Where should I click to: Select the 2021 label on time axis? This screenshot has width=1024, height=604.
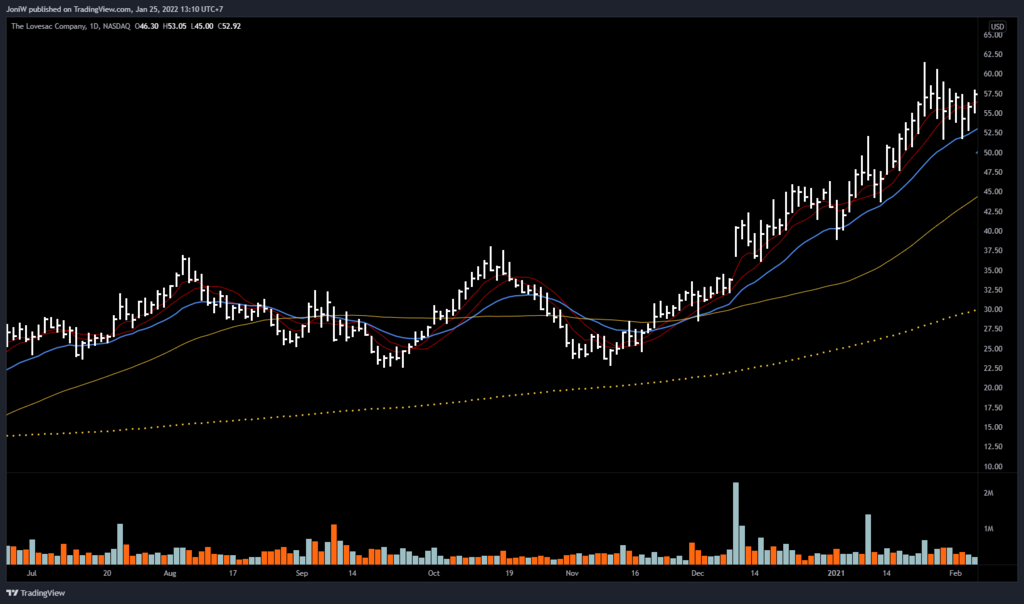[838, 575]
